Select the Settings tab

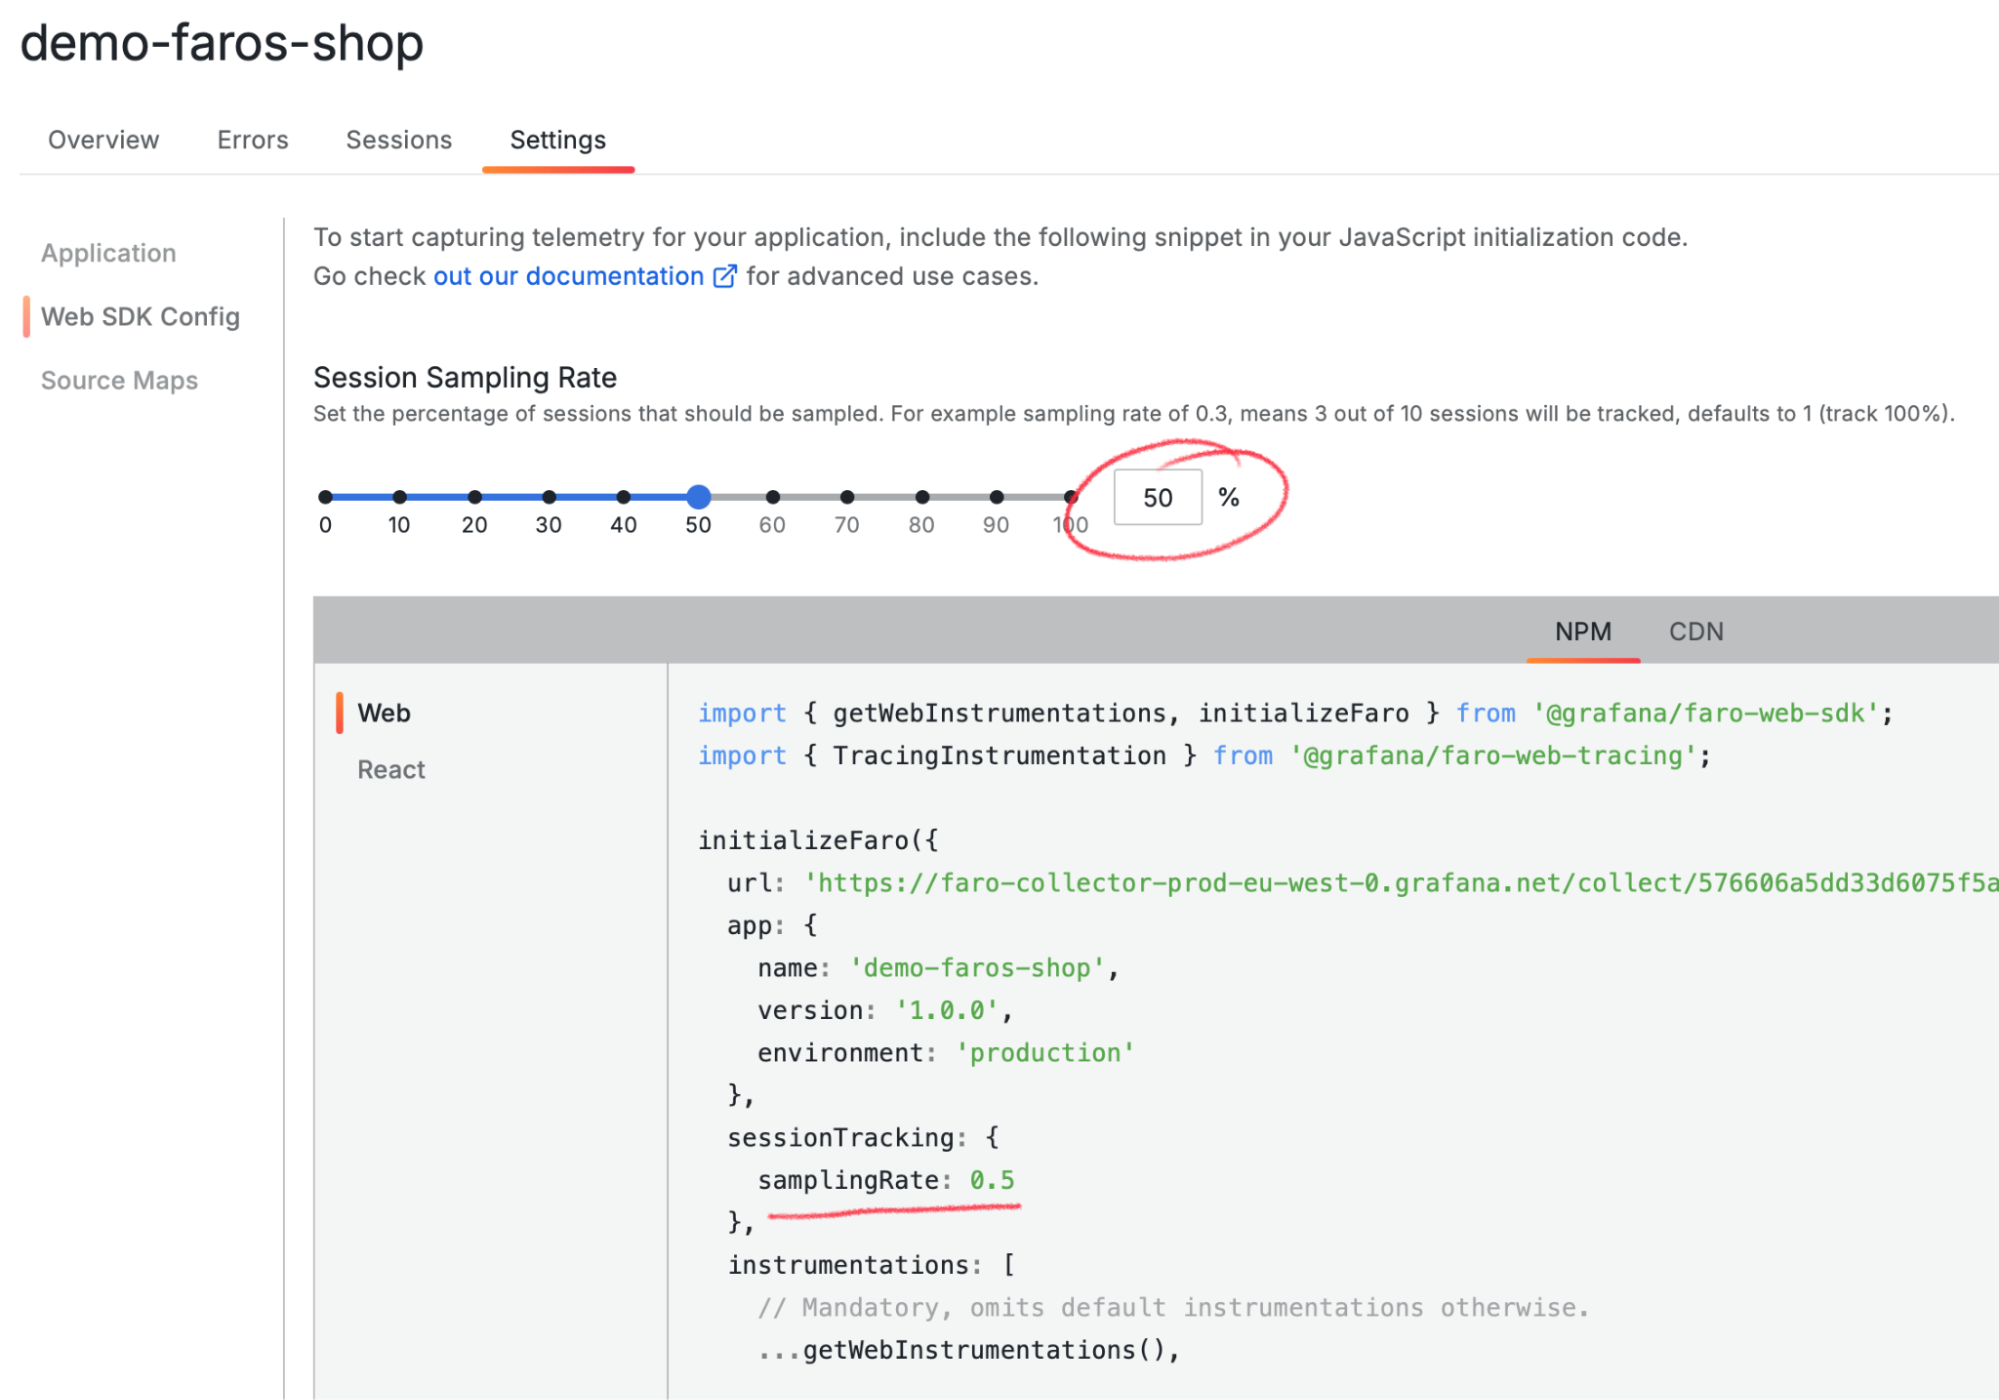(557, 140)
